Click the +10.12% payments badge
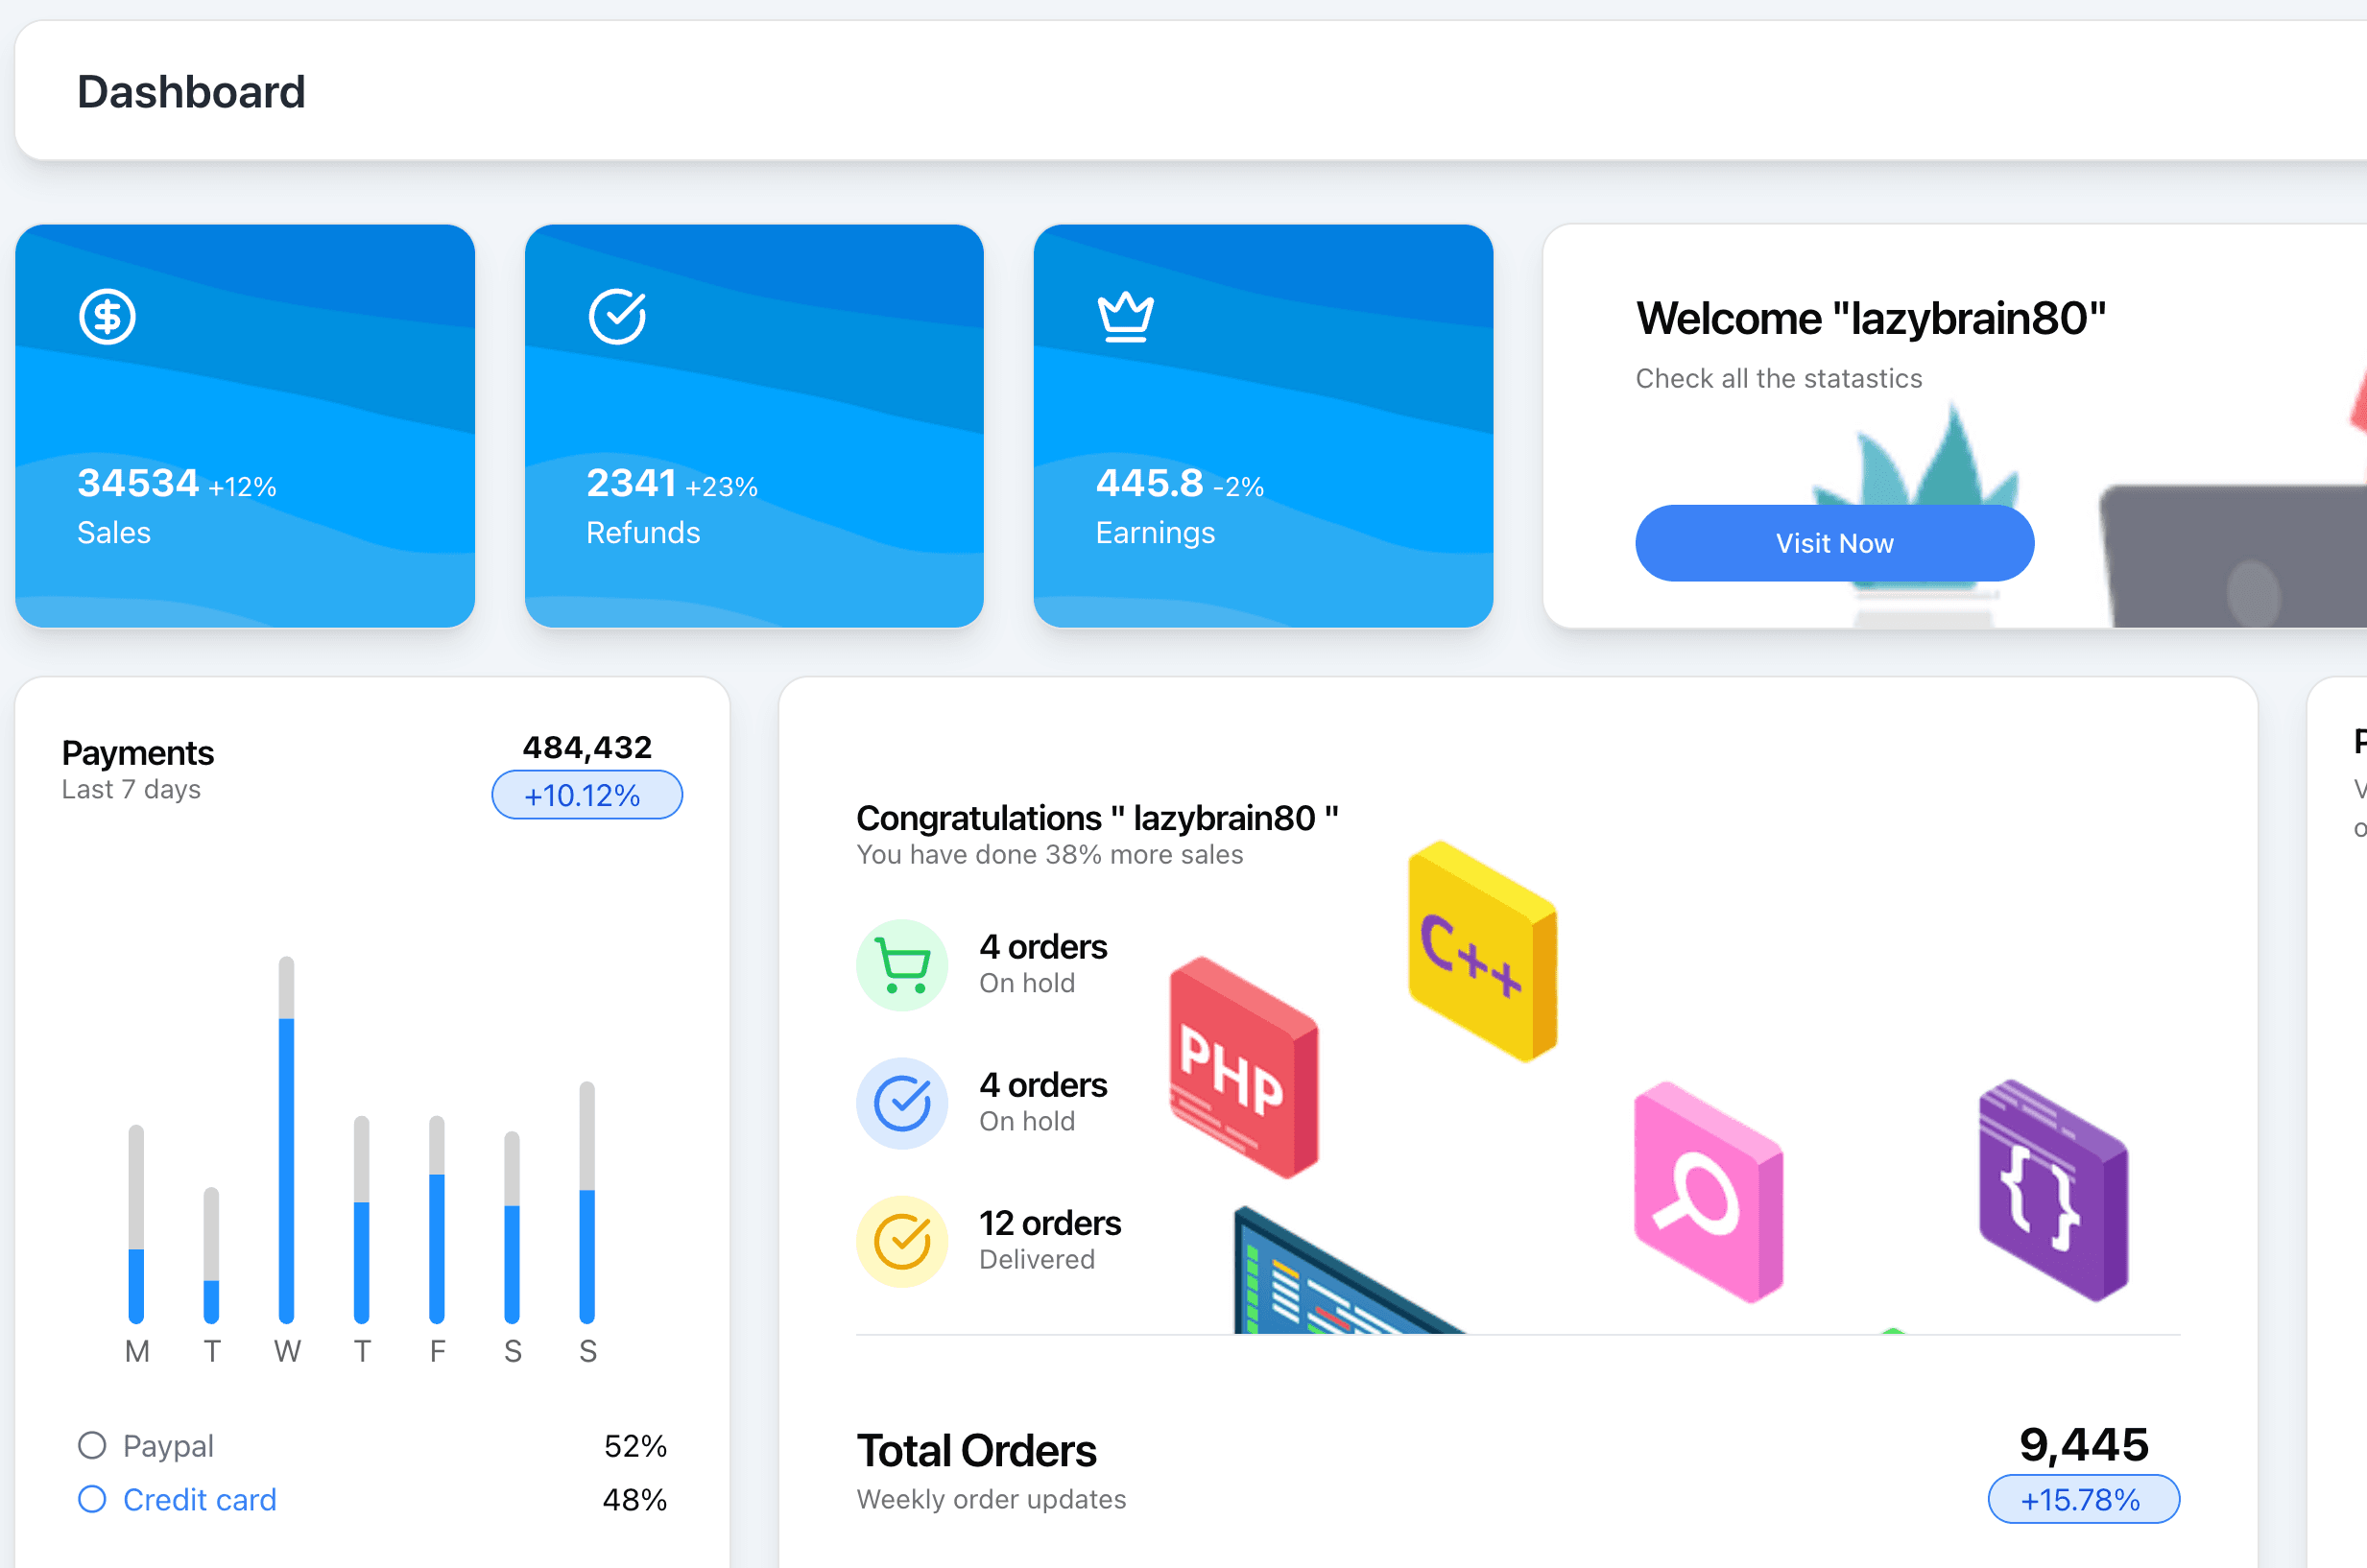Screen dimensions: 2367x1568 pyautogui.click(x=587, y=795)
